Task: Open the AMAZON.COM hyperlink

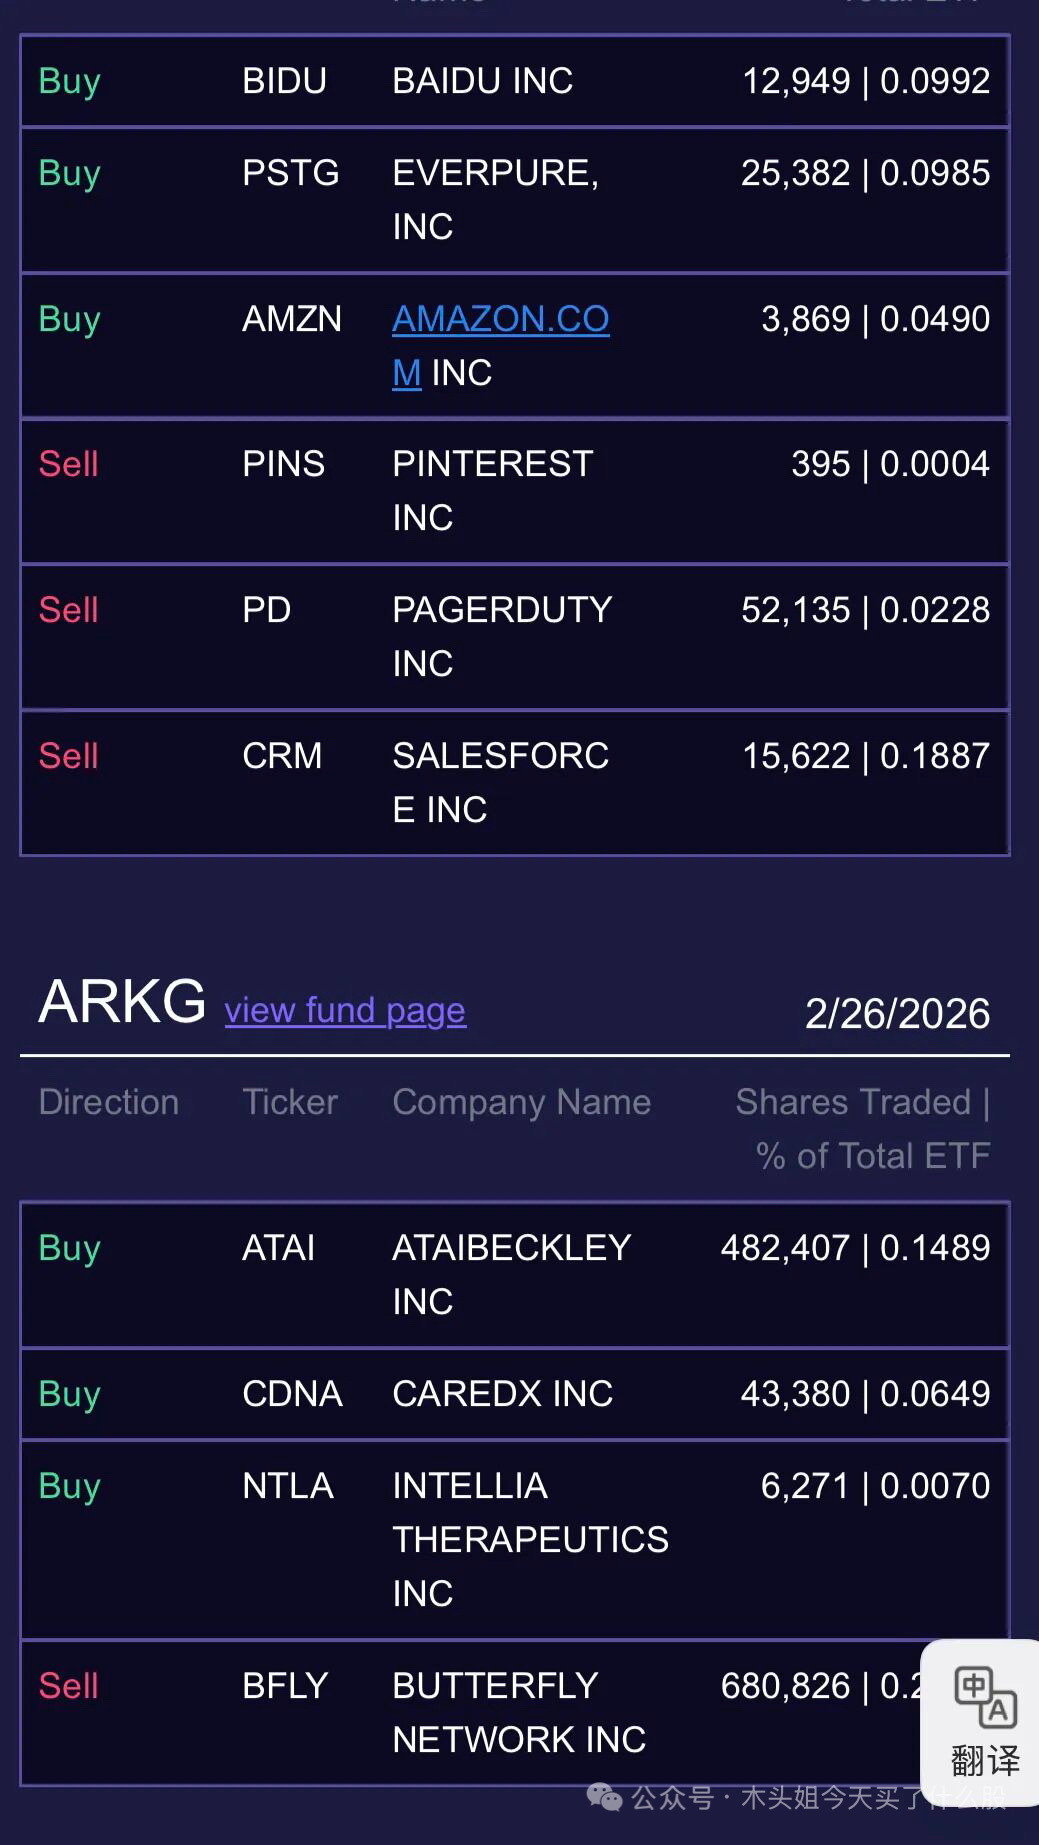Action: pos(500,320)
